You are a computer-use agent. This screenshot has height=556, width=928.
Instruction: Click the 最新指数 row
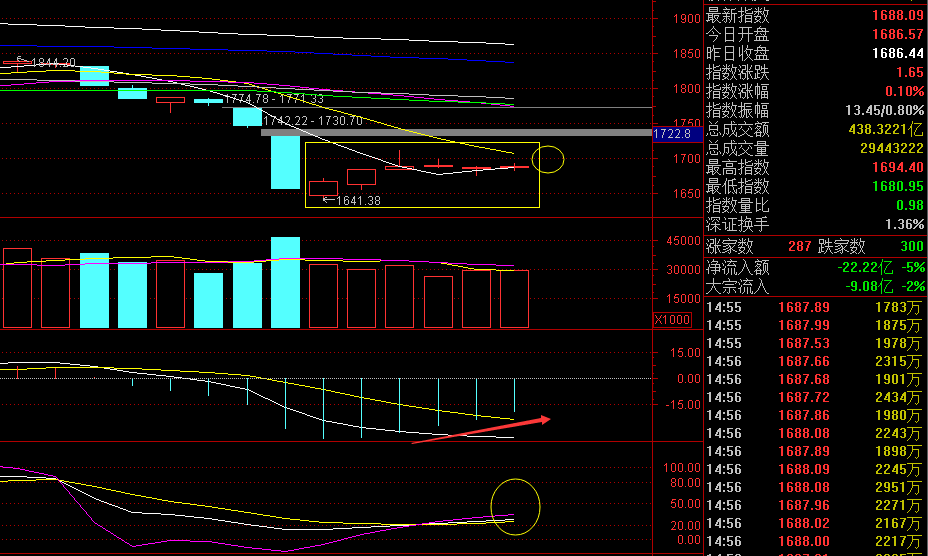point(815,15)
